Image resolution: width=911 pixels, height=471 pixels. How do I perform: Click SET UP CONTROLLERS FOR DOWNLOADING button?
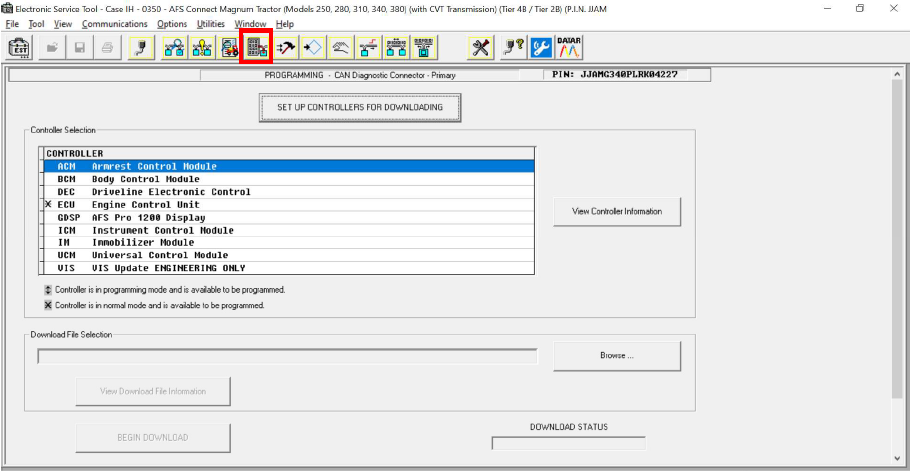pos(360,107)
